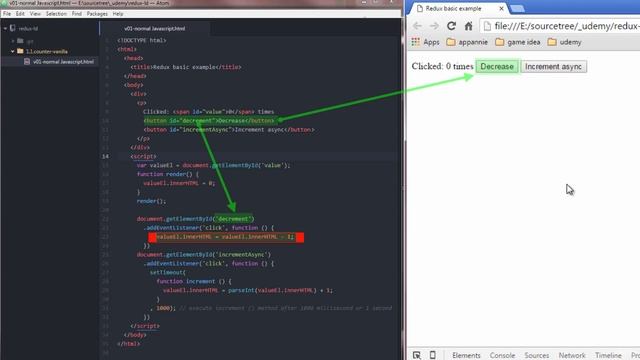Open the Chrome home page
This screenshot has height=360, width=640.
[469, 26]
